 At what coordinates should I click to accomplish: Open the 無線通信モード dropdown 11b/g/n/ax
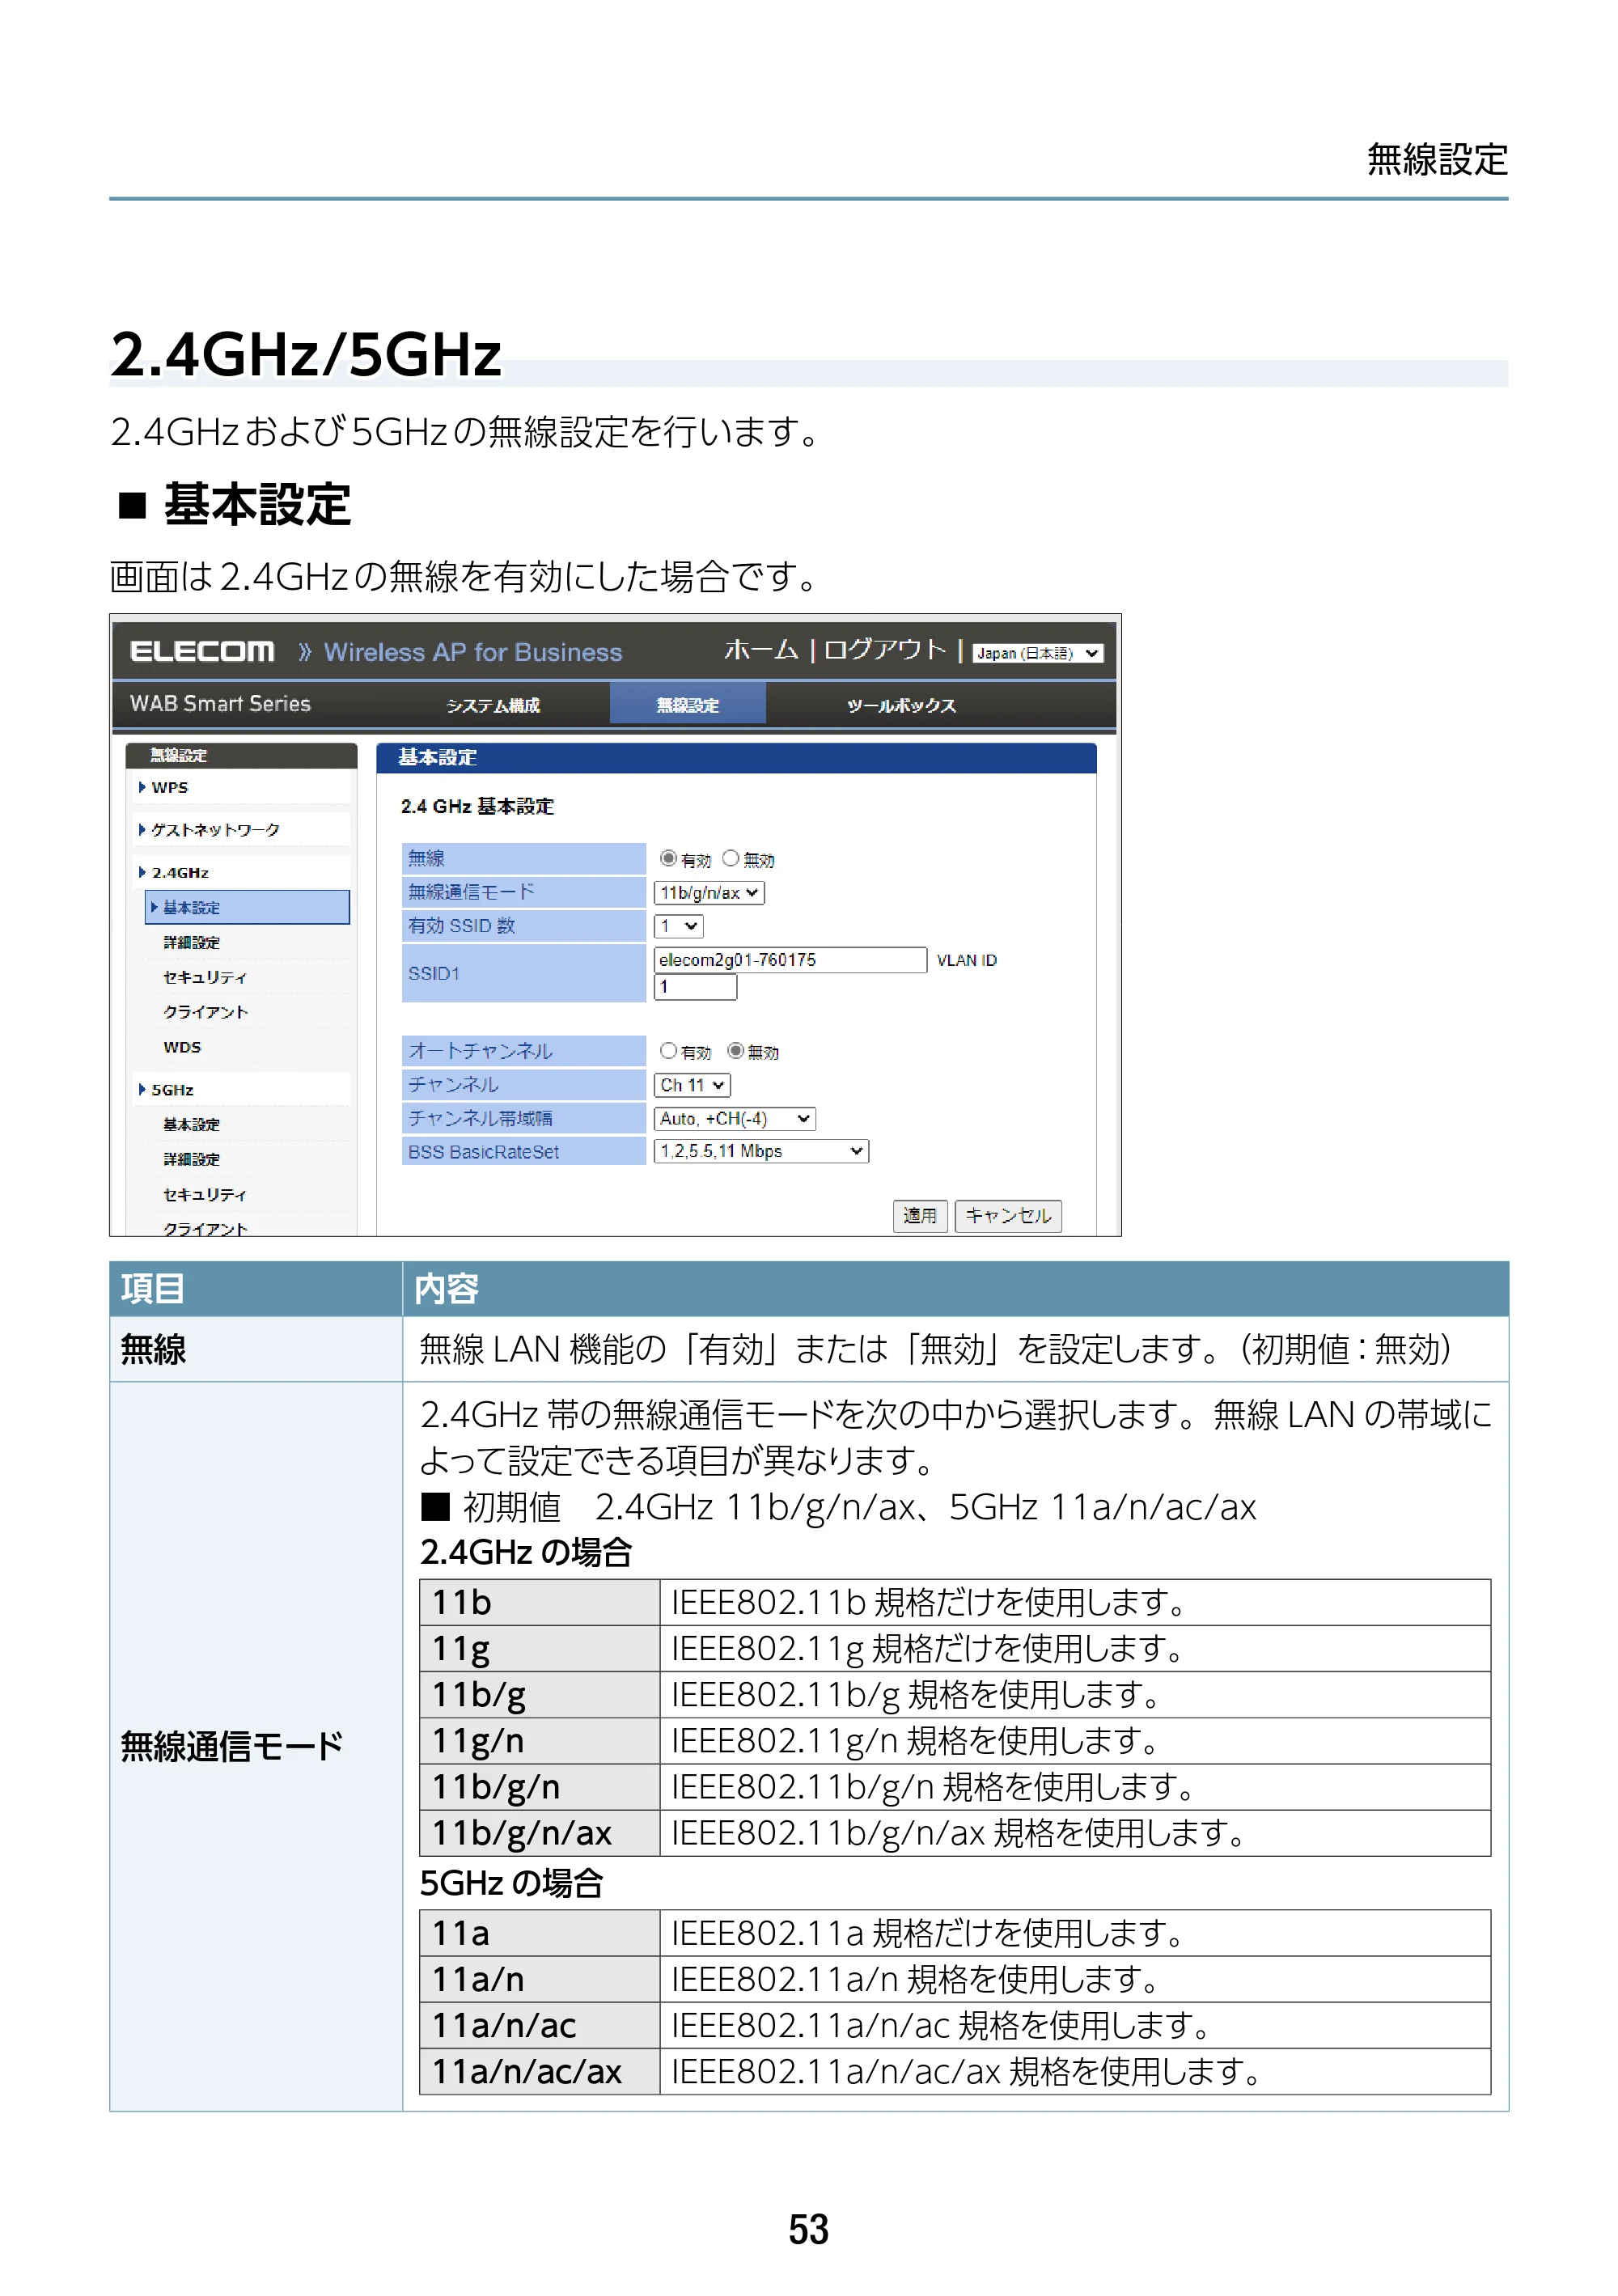tap(708, 893)
